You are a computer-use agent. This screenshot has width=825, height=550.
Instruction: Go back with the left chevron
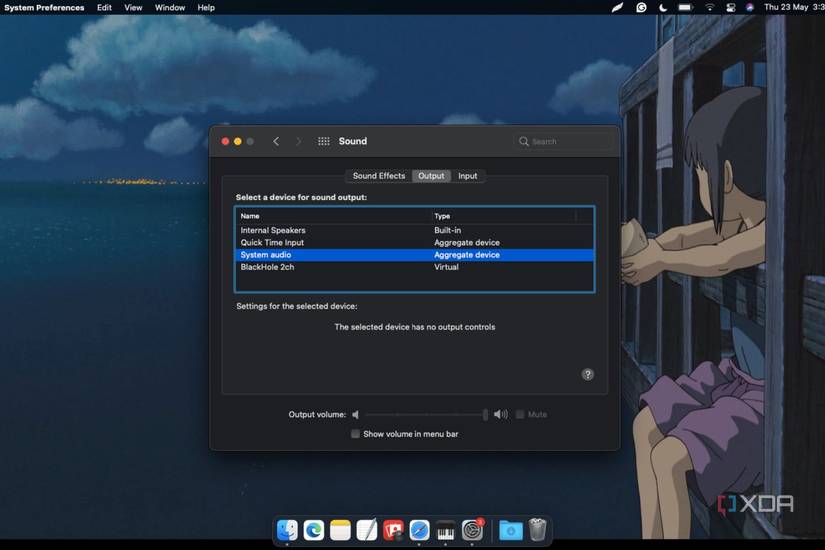pyautogui.click(x=276, y=142)
